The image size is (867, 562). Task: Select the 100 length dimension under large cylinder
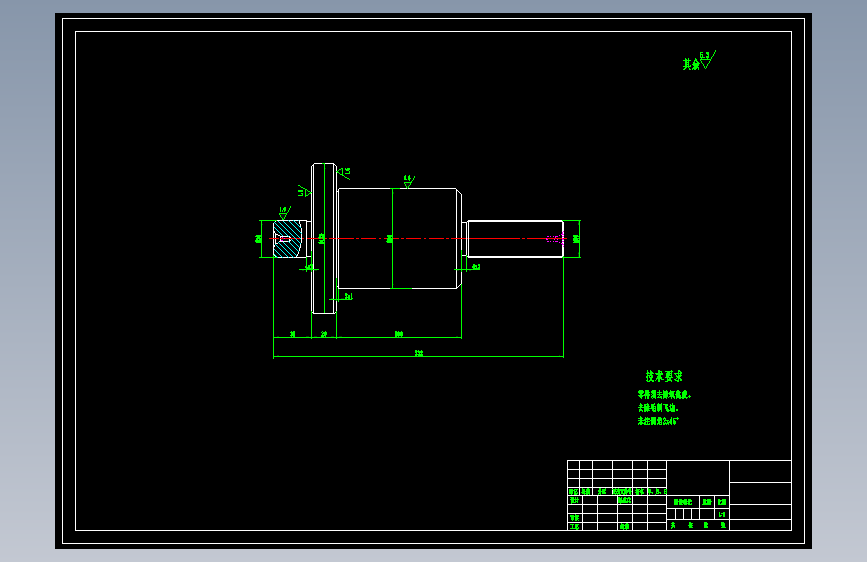click(x=399, y=334)
